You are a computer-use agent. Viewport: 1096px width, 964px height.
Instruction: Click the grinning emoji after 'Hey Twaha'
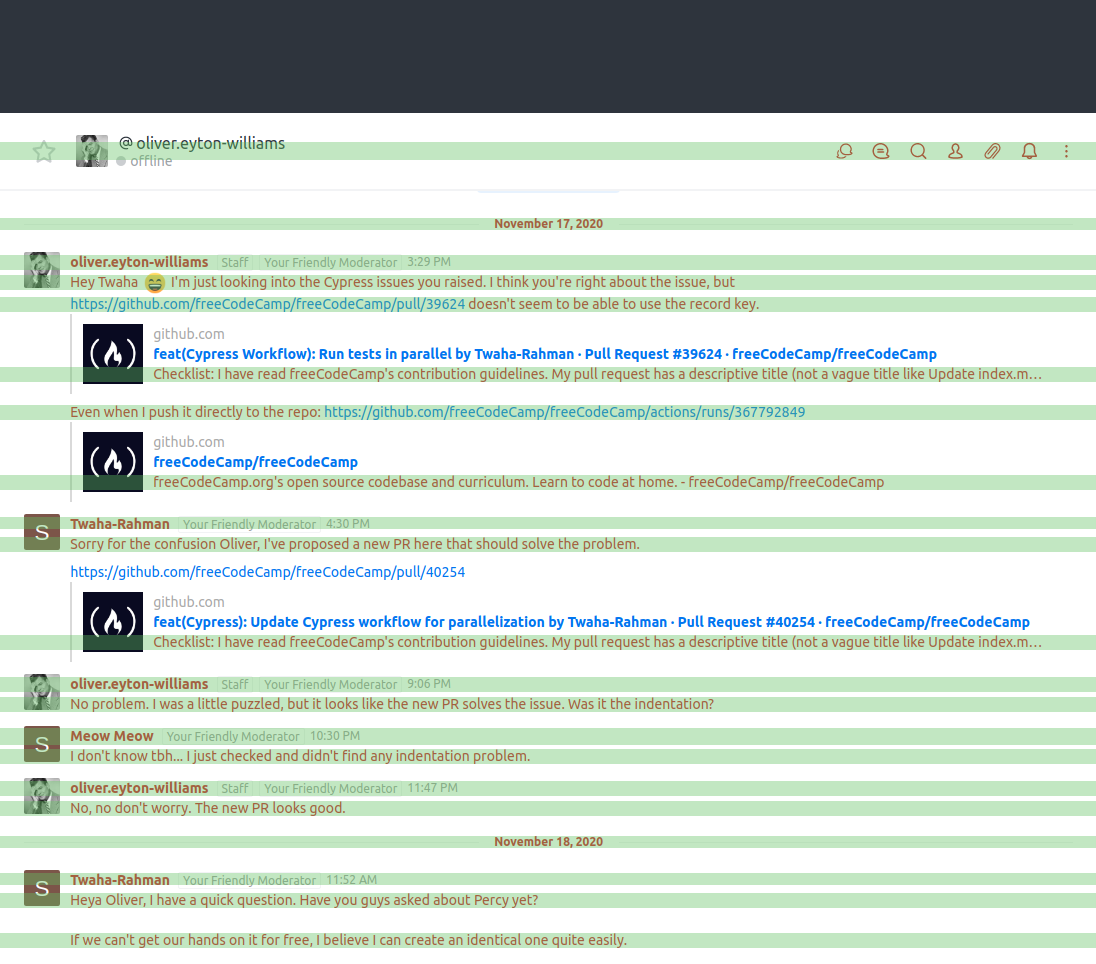point(154,283)
